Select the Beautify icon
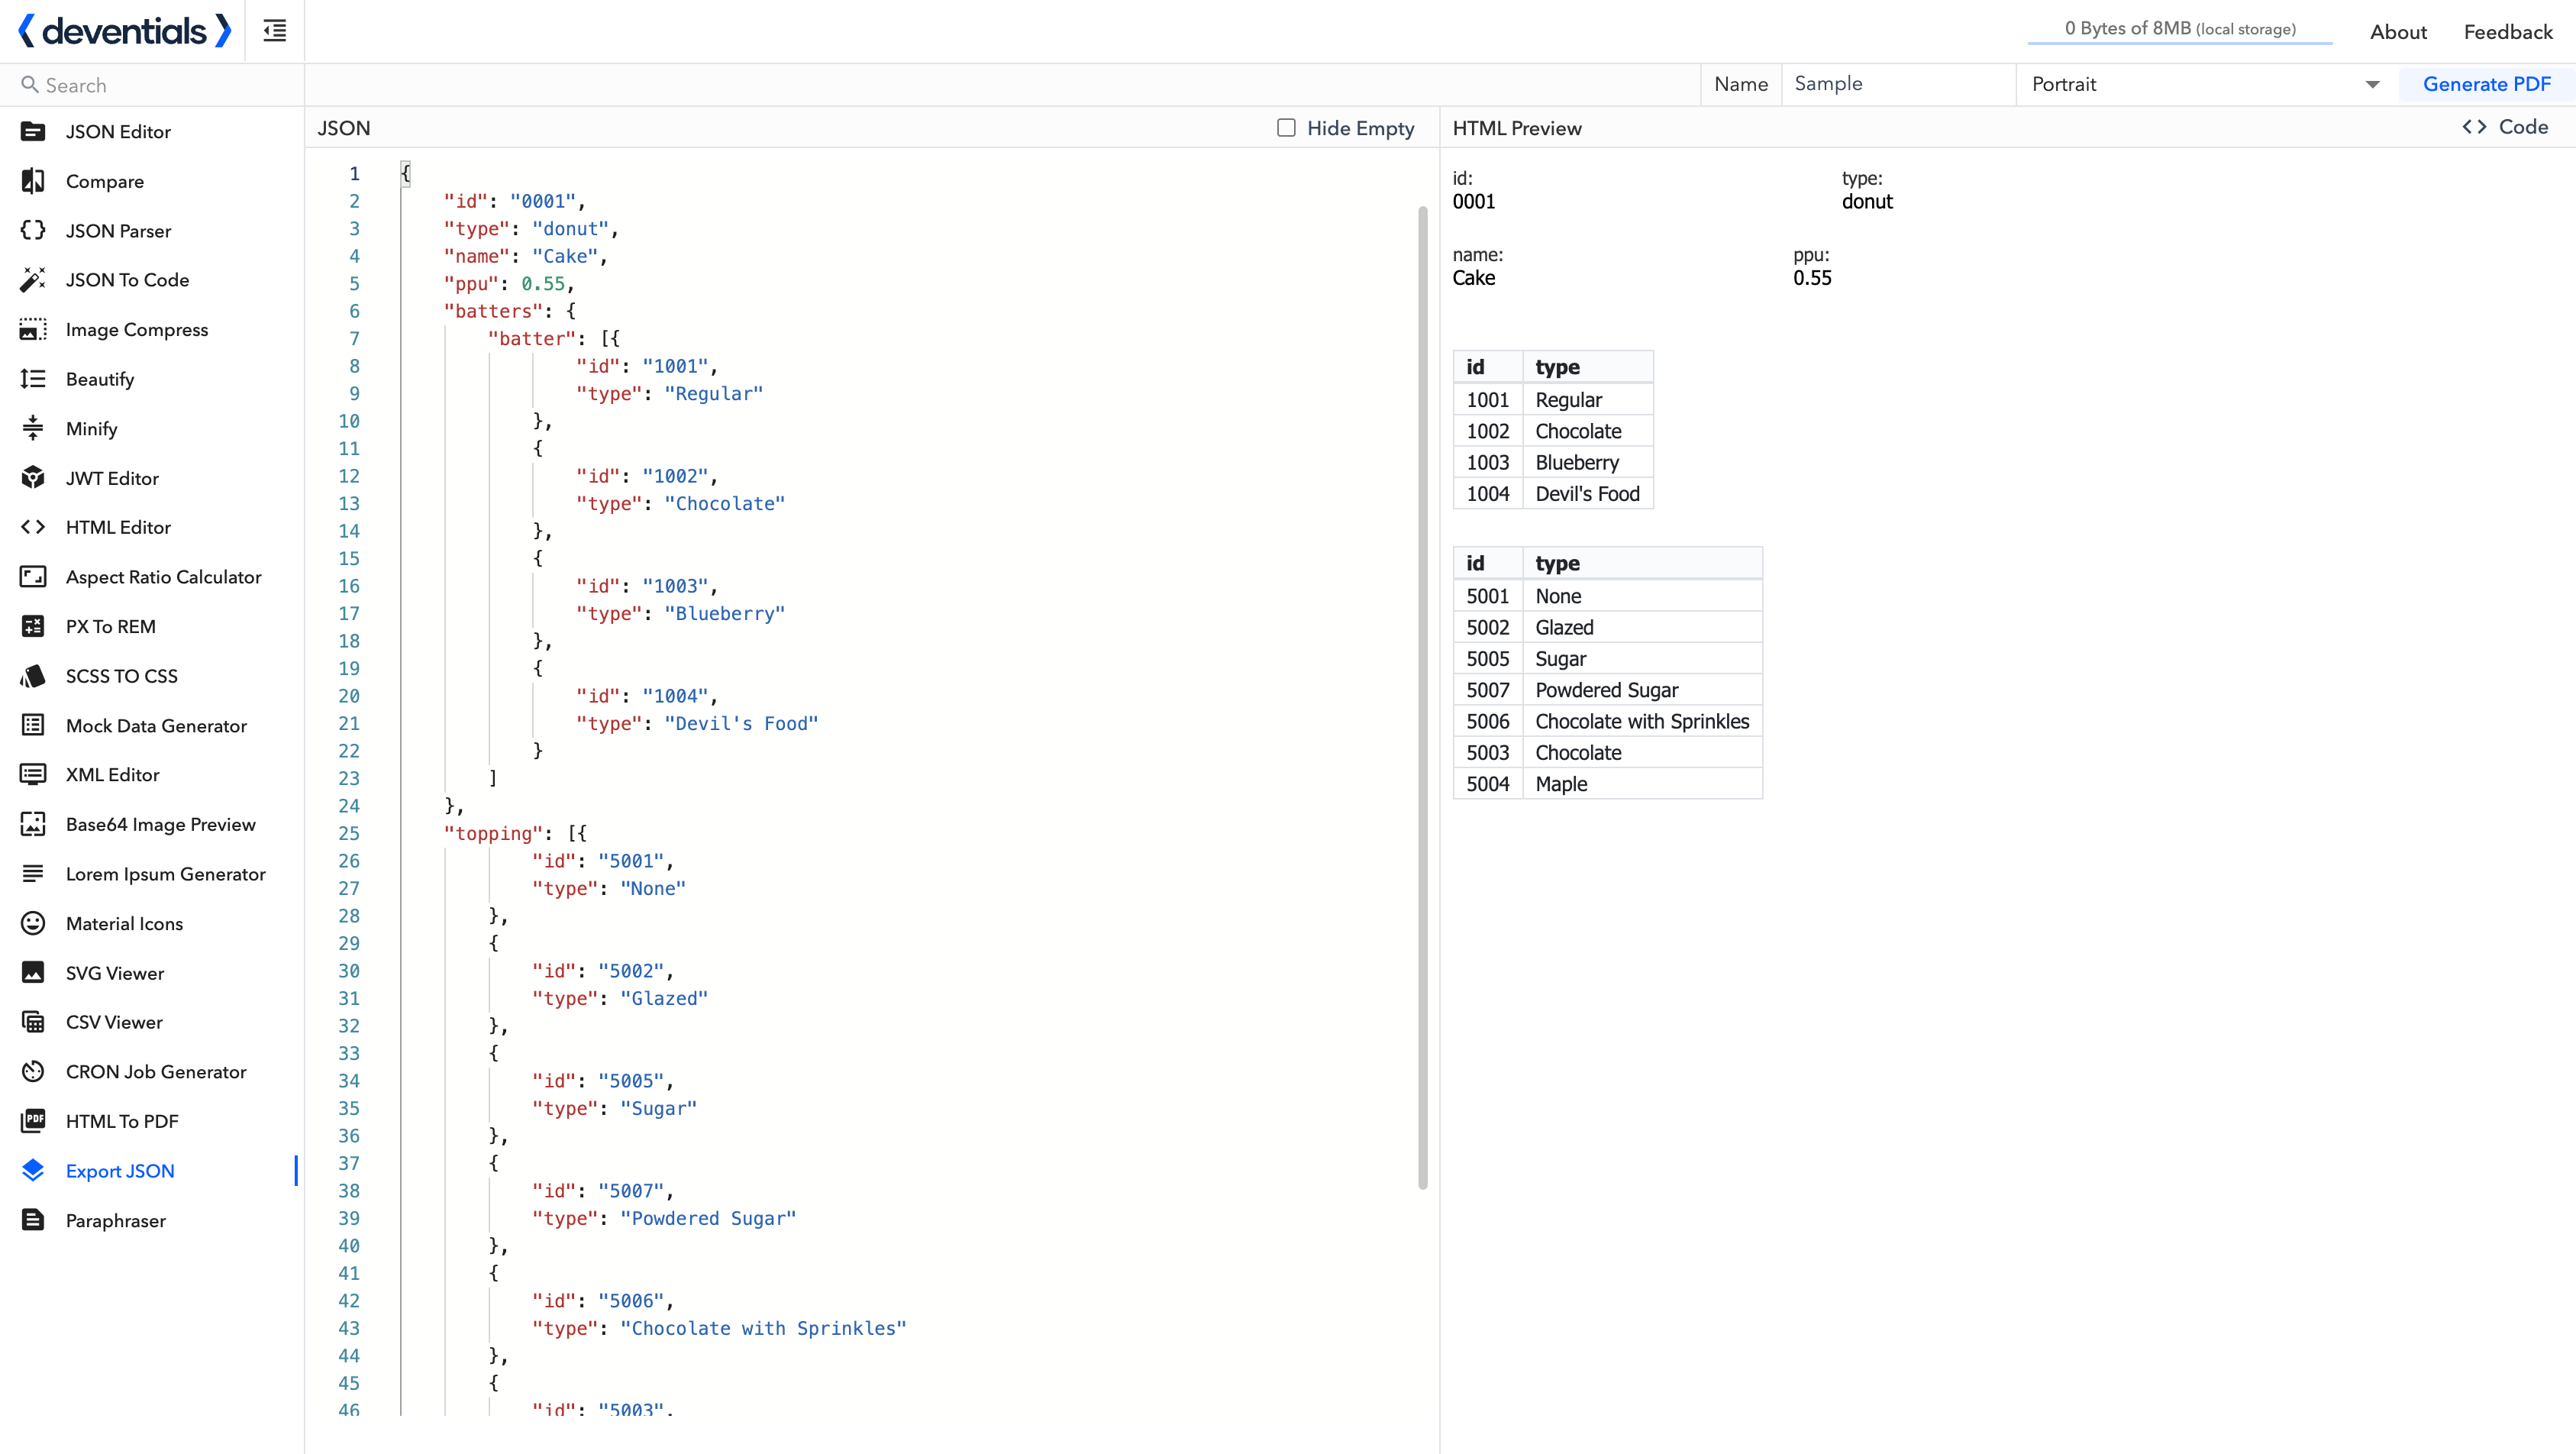 (x=33, y=379)
